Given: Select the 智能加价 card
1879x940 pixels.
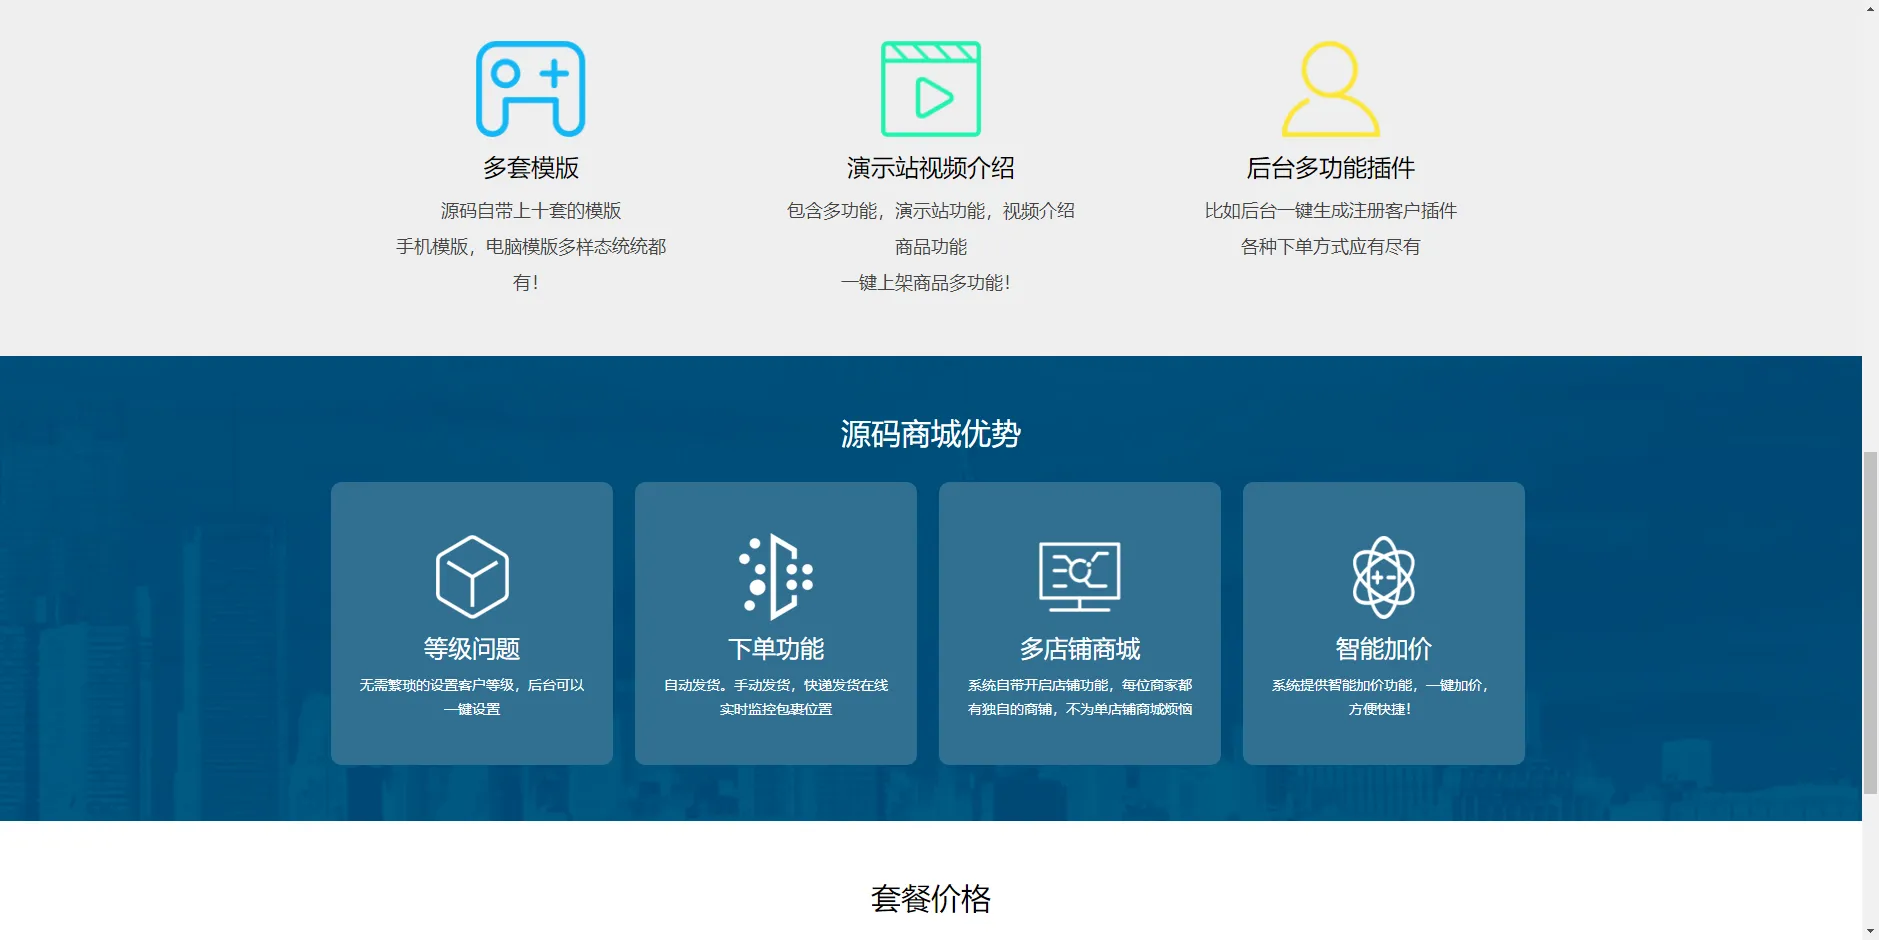Looking at the screenshot, I should click(x=1384, y=623).
